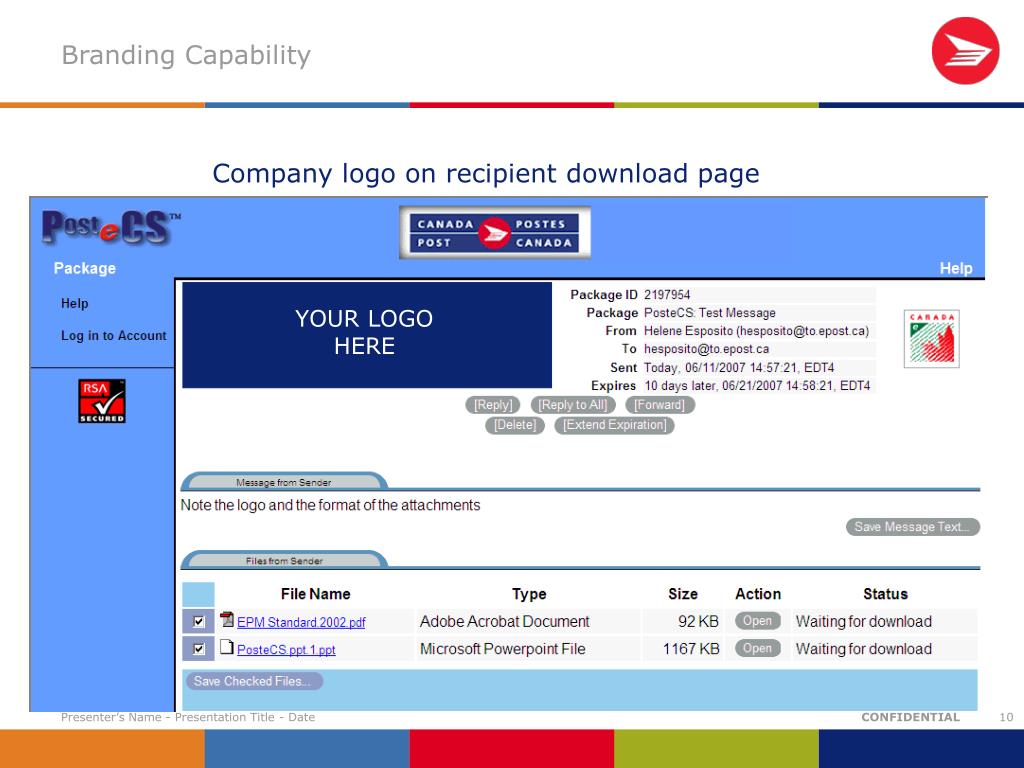This screenshot has height=768, width=1024.
Task: Click the select-all box in the file table header
Action: [x=199, y=594]
